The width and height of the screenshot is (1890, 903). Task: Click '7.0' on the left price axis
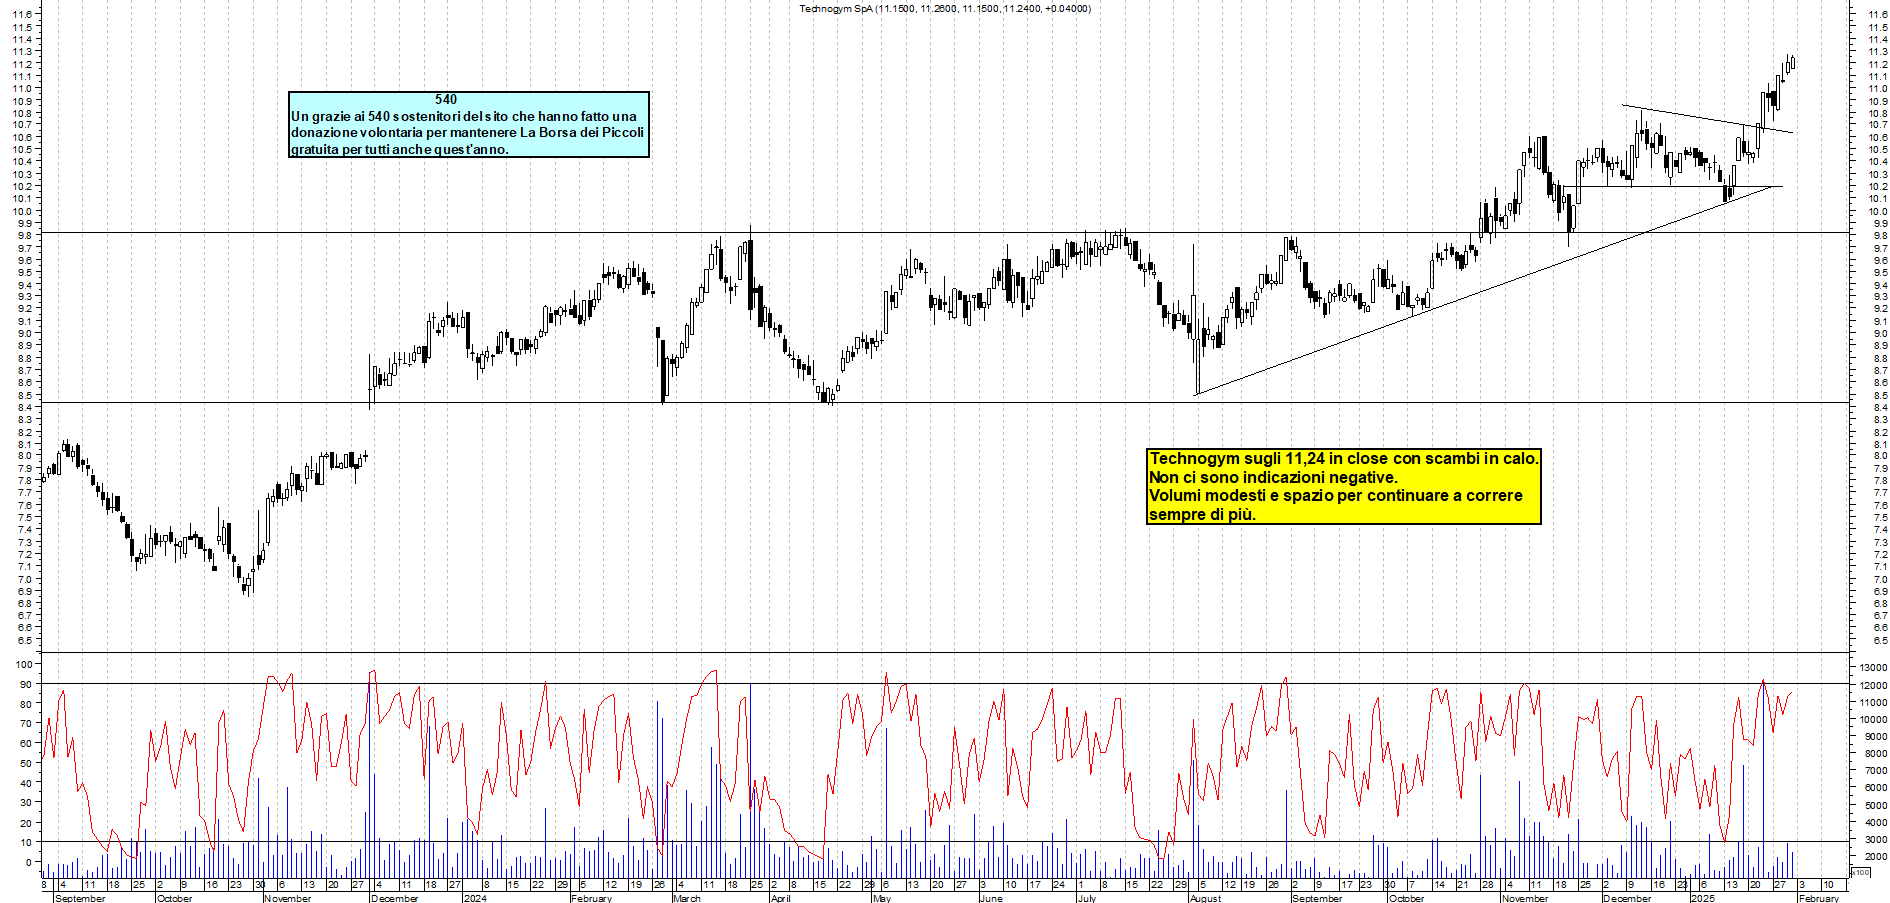tap(23, 579)
